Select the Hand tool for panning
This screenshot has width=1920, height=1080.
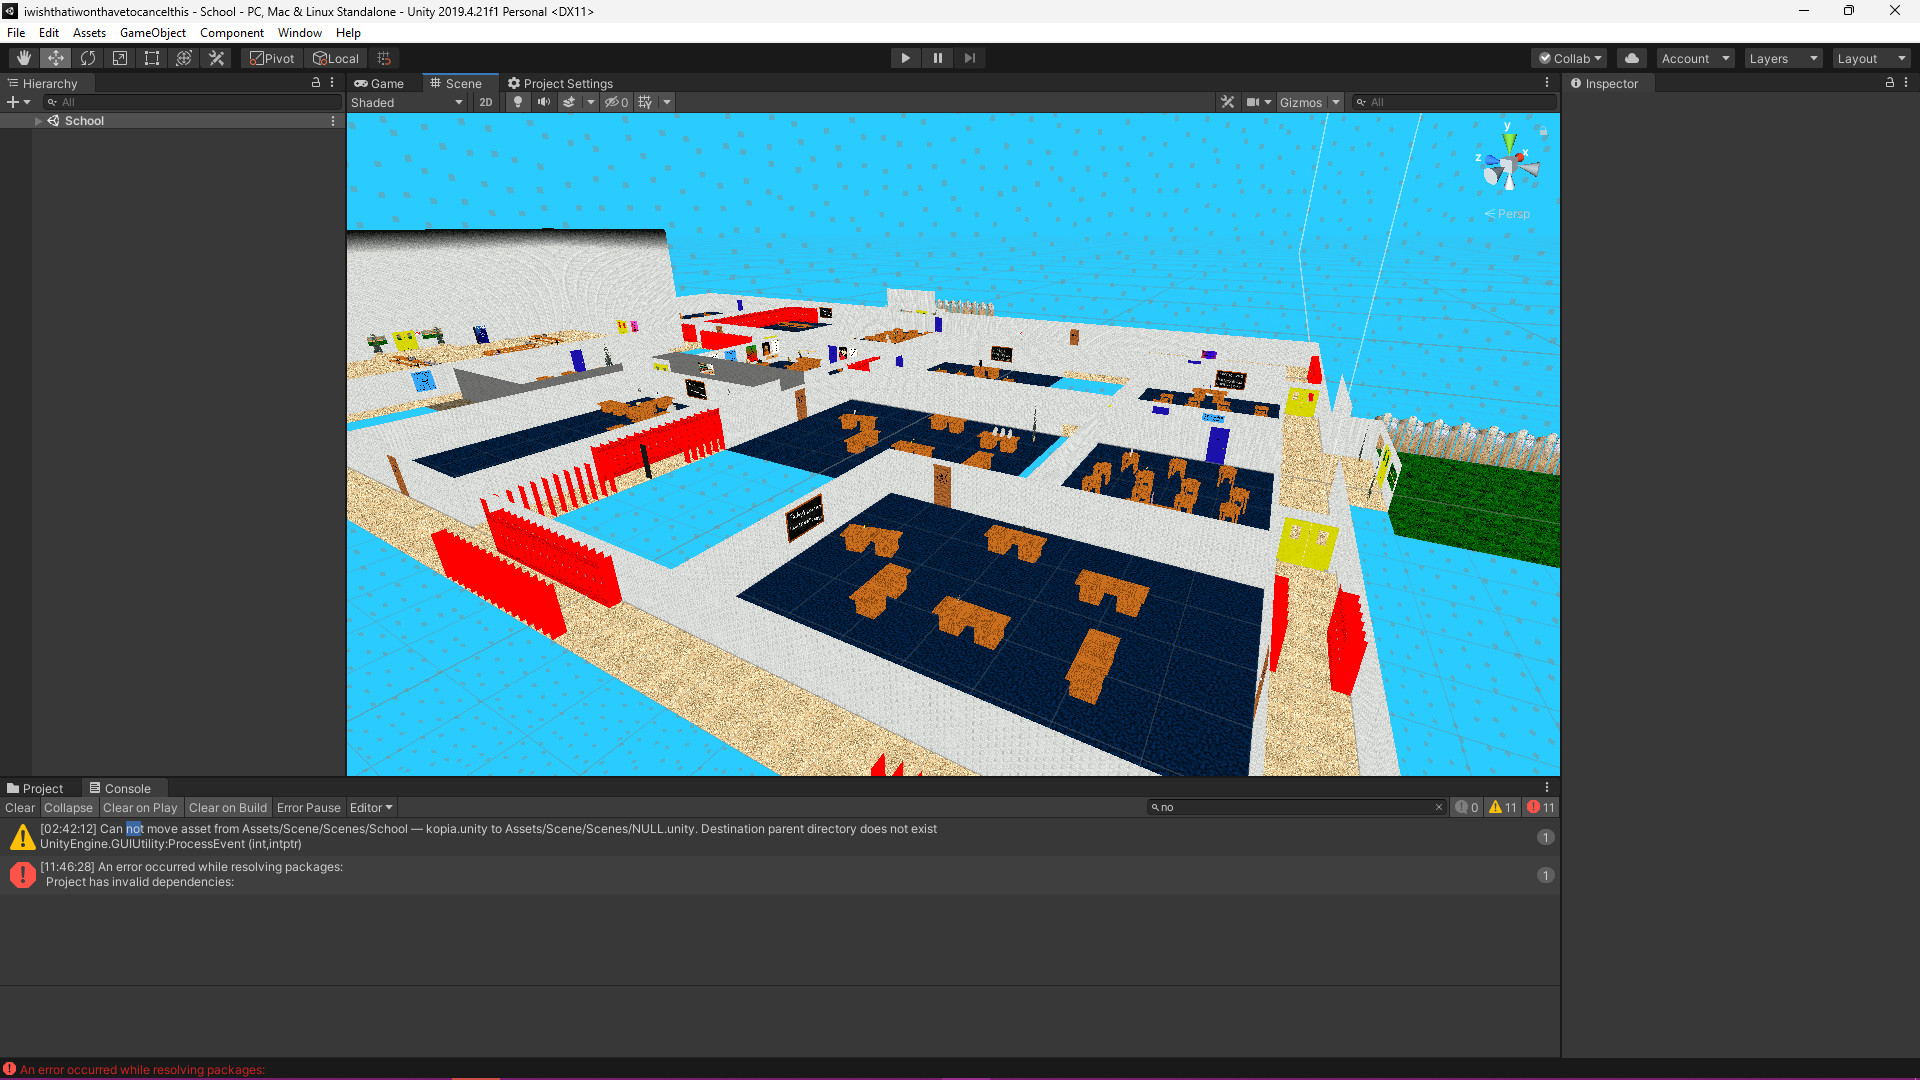coord(23,57)
